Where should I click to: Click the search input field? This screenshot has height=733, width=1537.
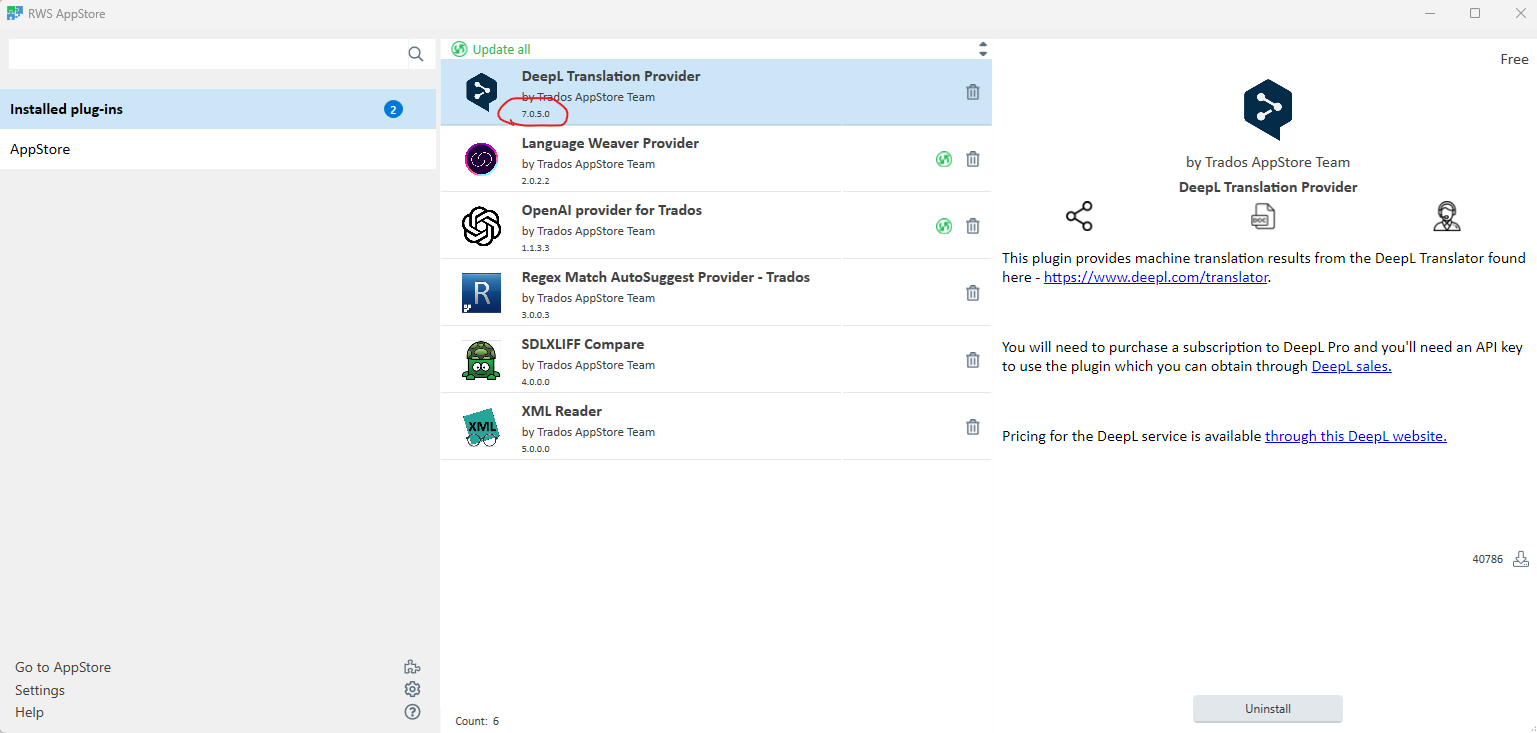click(207, 54)
